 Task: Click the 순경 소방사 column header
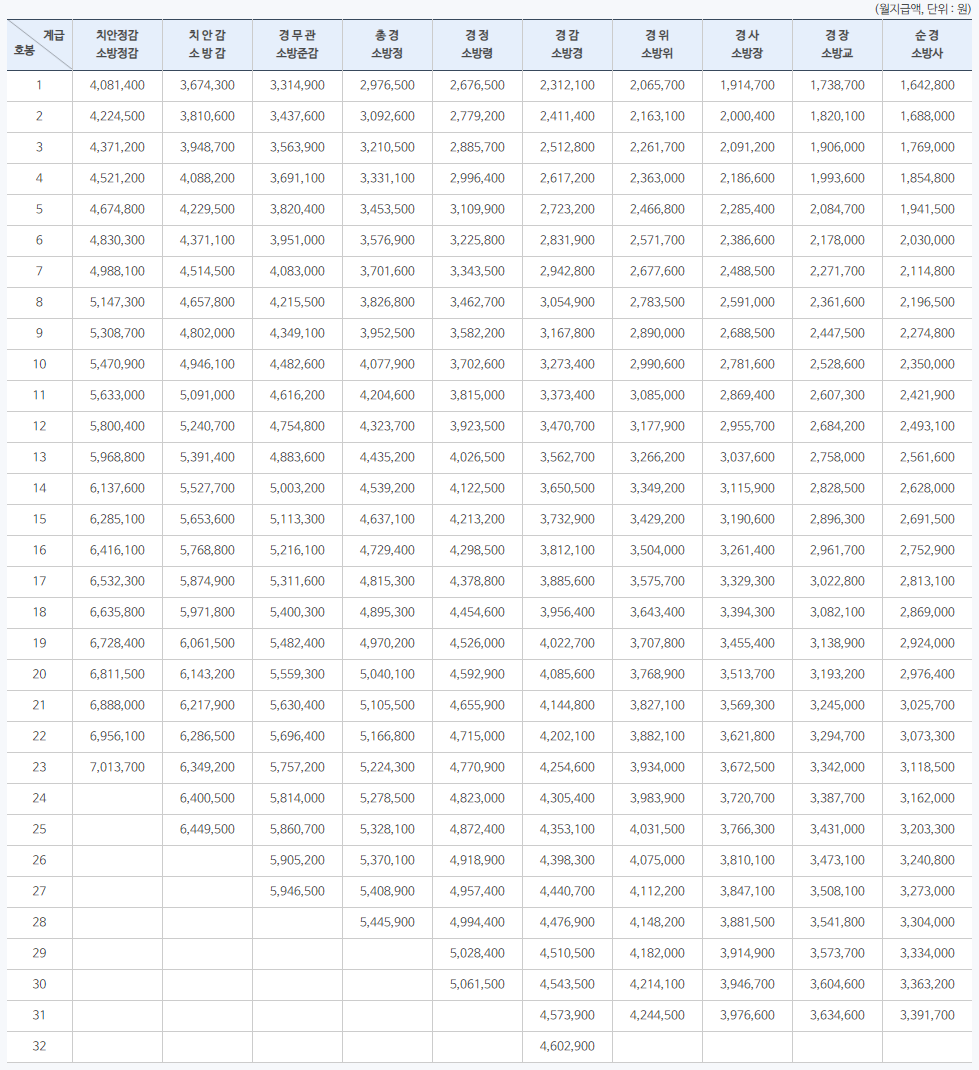click(928, 44)
